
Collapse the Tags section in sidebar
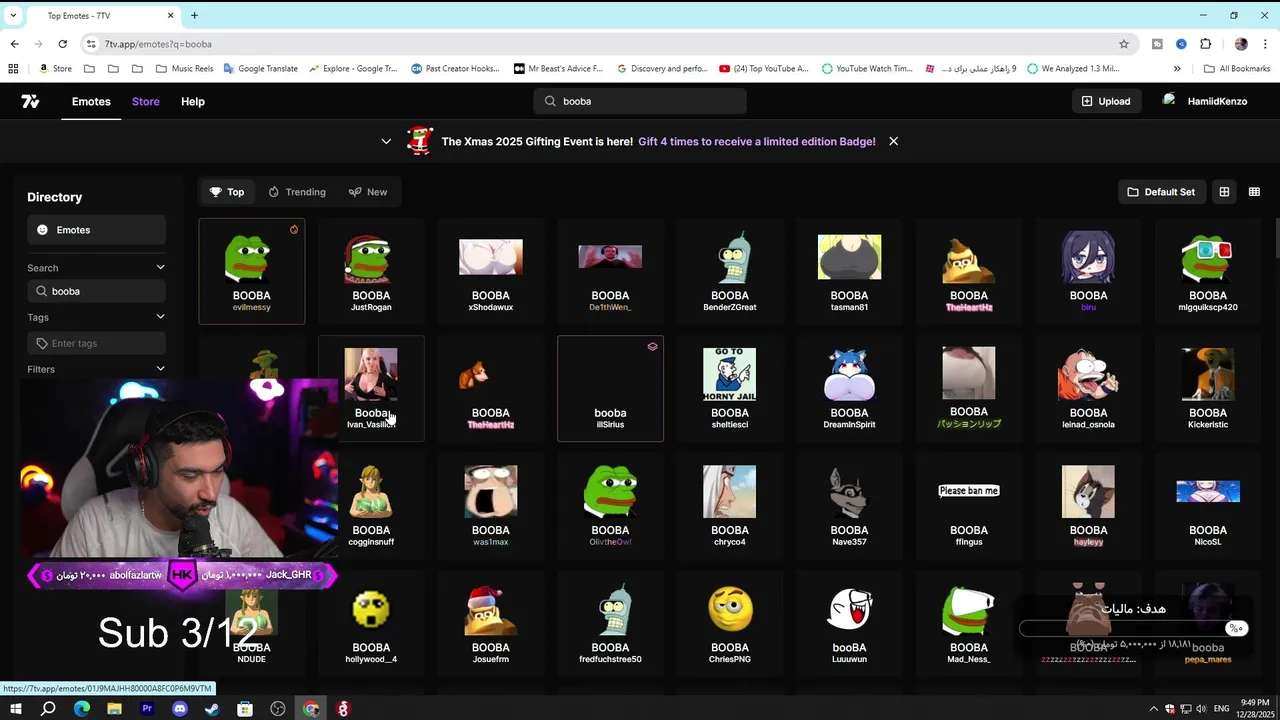pos(160,317)
